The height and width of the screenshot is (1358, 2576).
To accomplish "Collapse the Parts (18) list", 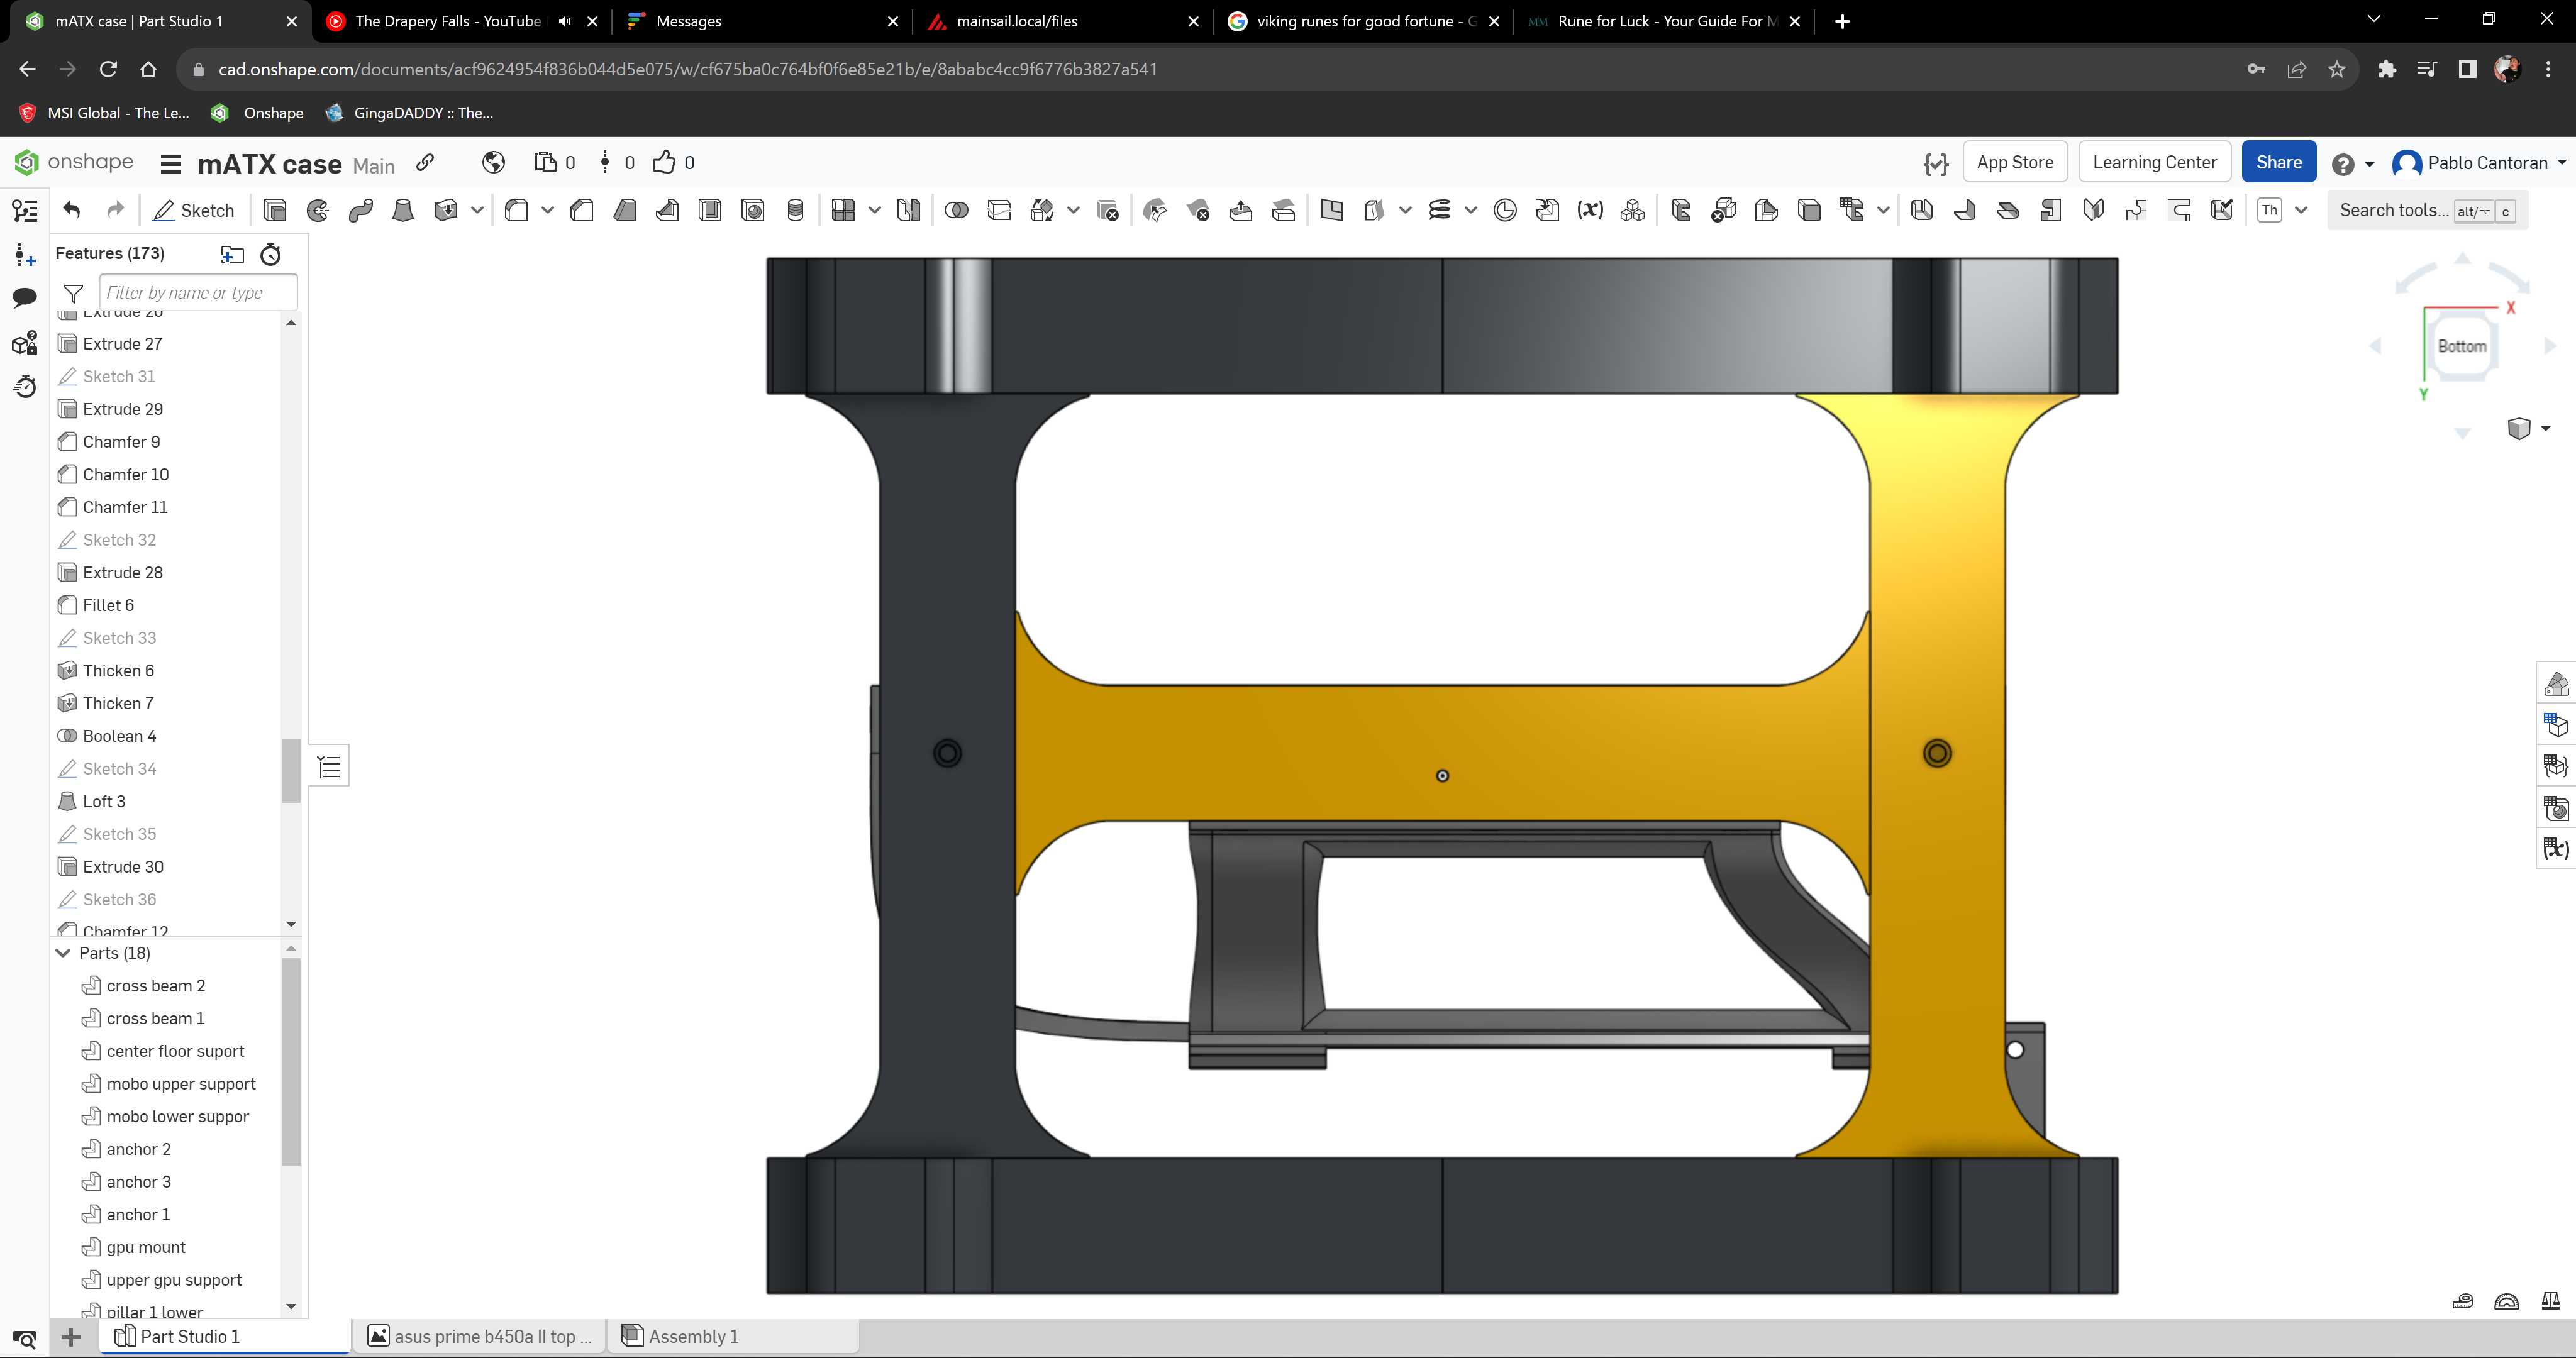I will 63,953.
